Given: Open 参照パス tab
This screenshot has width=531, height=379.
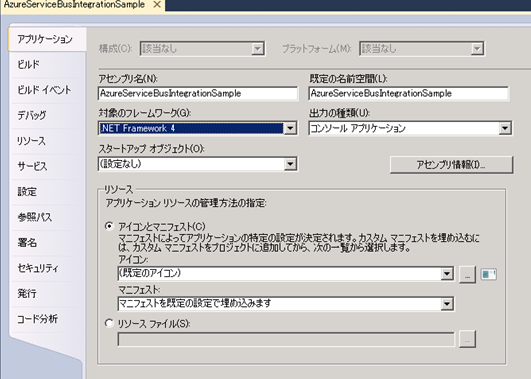Looking at the screenshot, I should 35,217.
